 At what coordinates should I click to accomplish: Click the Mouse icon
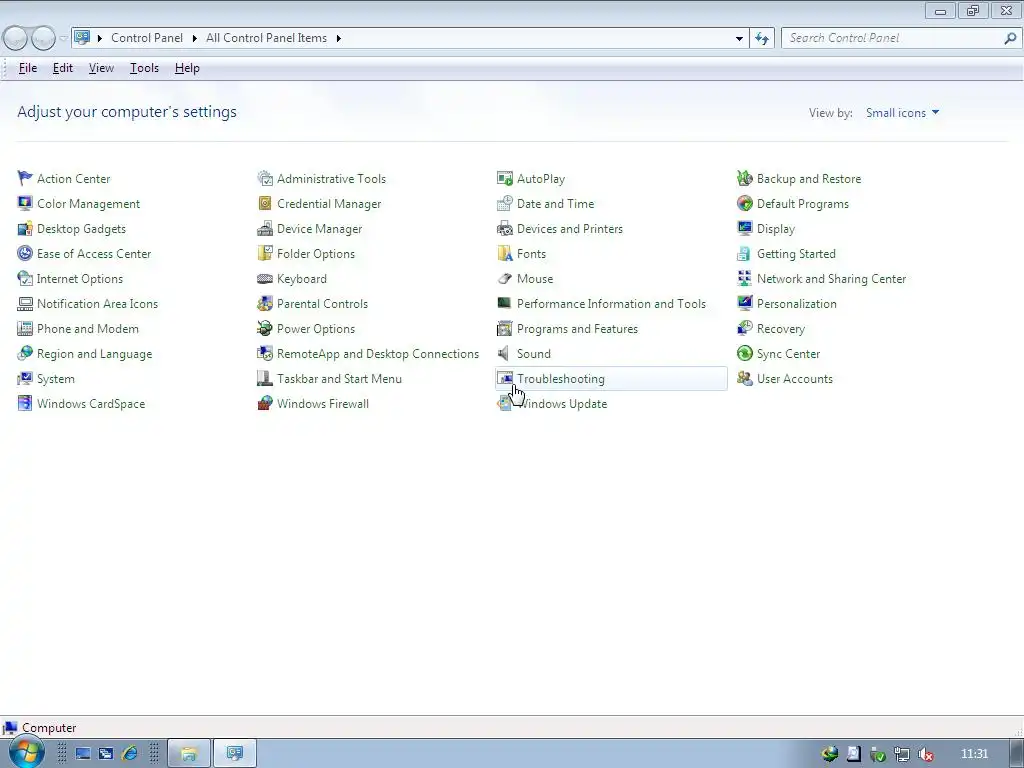[x=505, y=278]
